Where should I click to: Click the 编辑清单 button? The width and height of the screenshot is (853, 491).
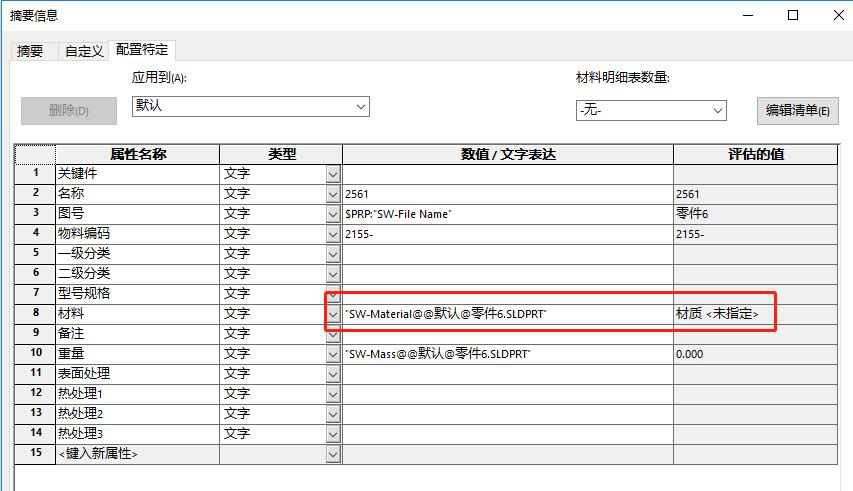(x=797, y=110)
